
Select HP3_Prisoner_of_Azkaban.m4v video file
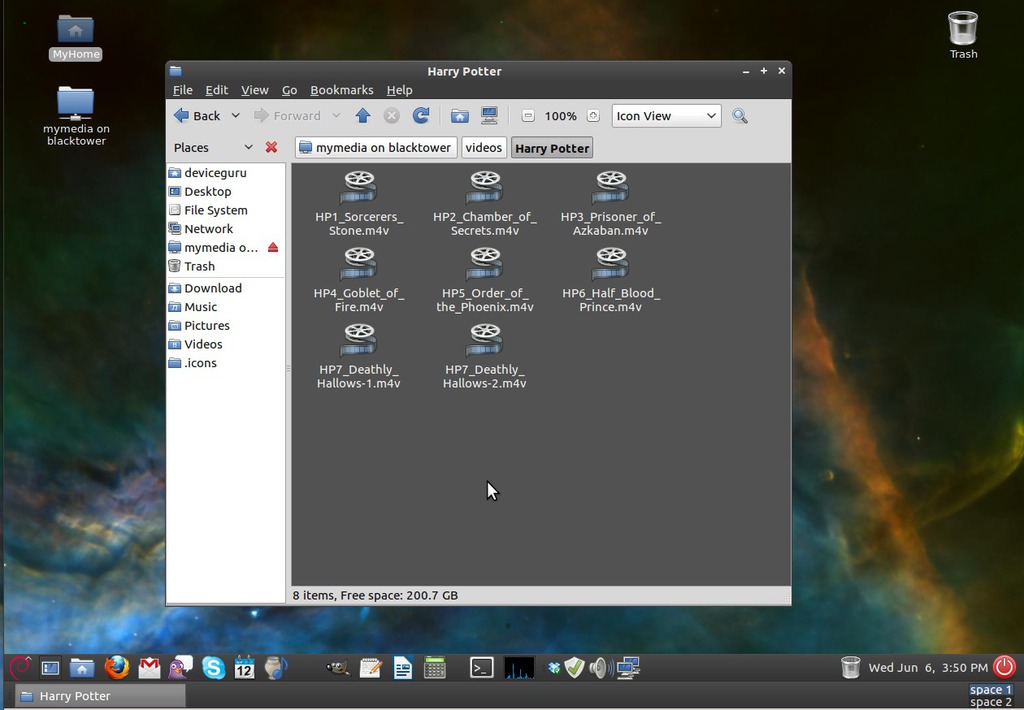(611, 203)
